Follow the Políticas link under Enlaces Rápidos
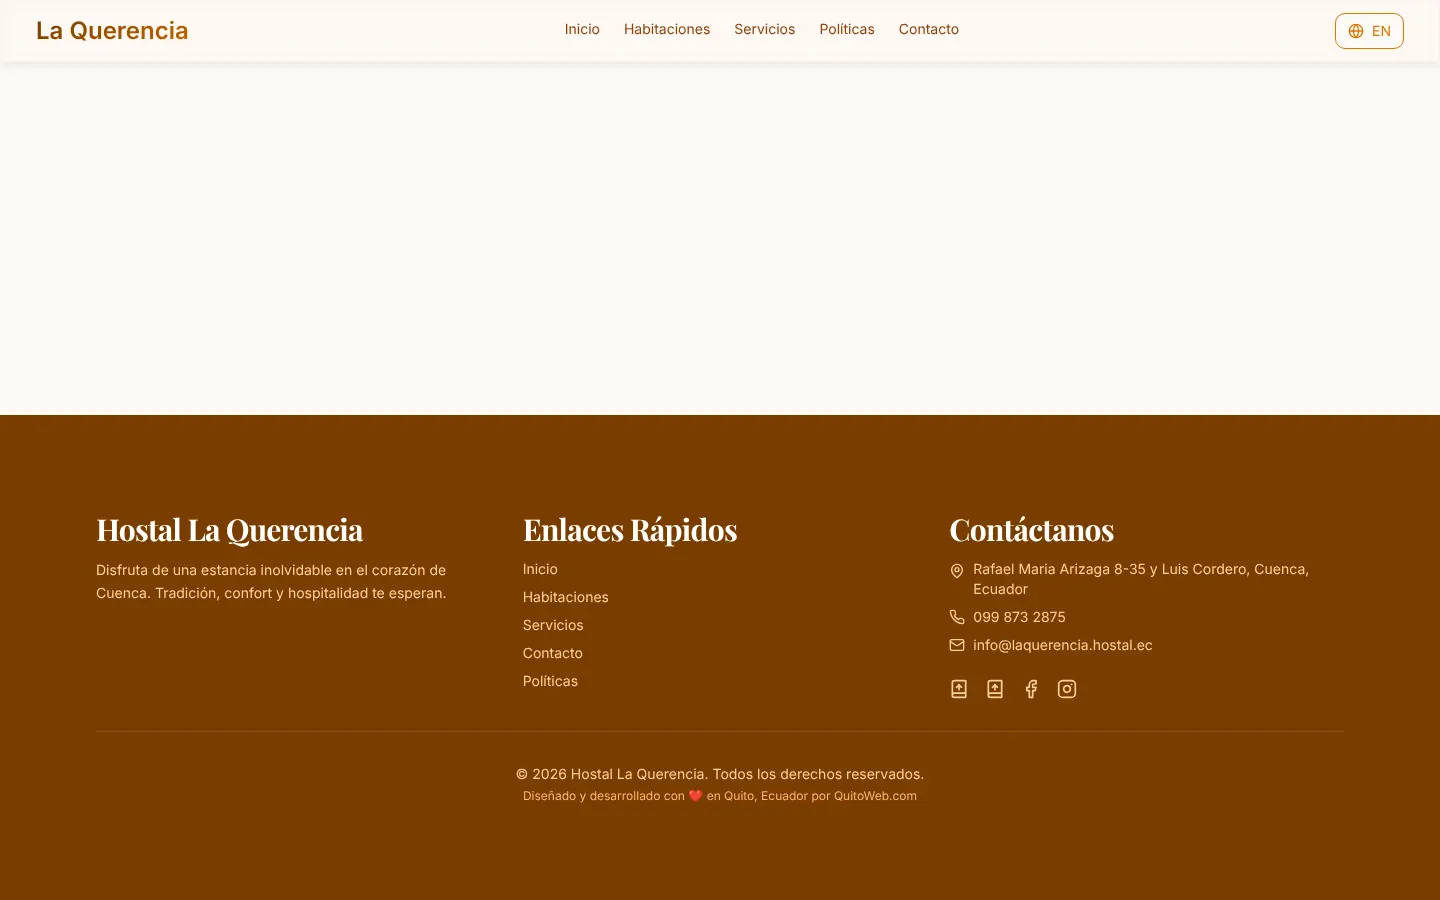 550,681
